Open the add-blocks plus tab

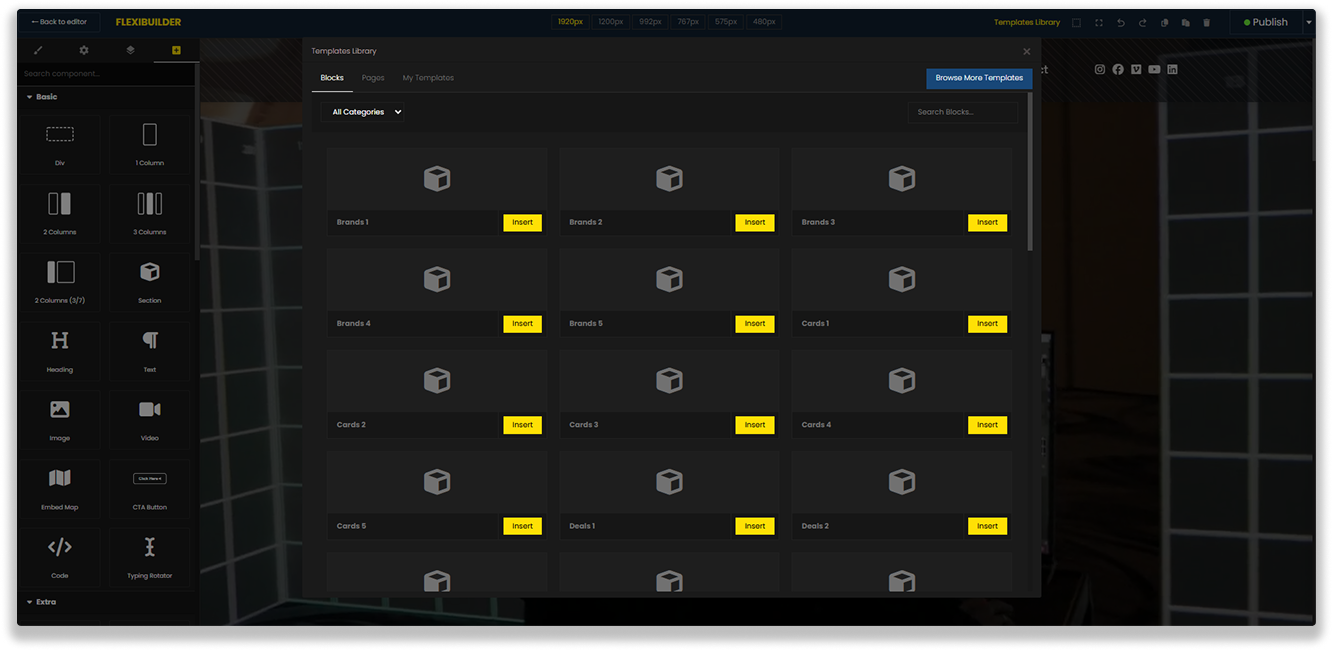coord(176,50)
